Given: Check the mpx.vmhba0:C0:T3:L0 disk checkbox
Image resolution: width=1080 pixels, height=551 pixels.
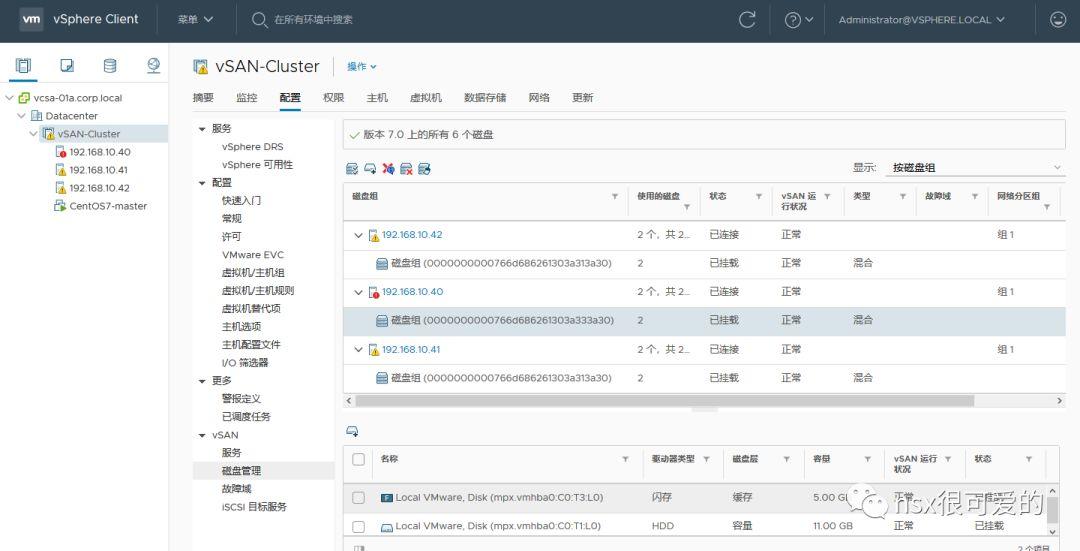Looking at the screenshot, I should point(358,497).
